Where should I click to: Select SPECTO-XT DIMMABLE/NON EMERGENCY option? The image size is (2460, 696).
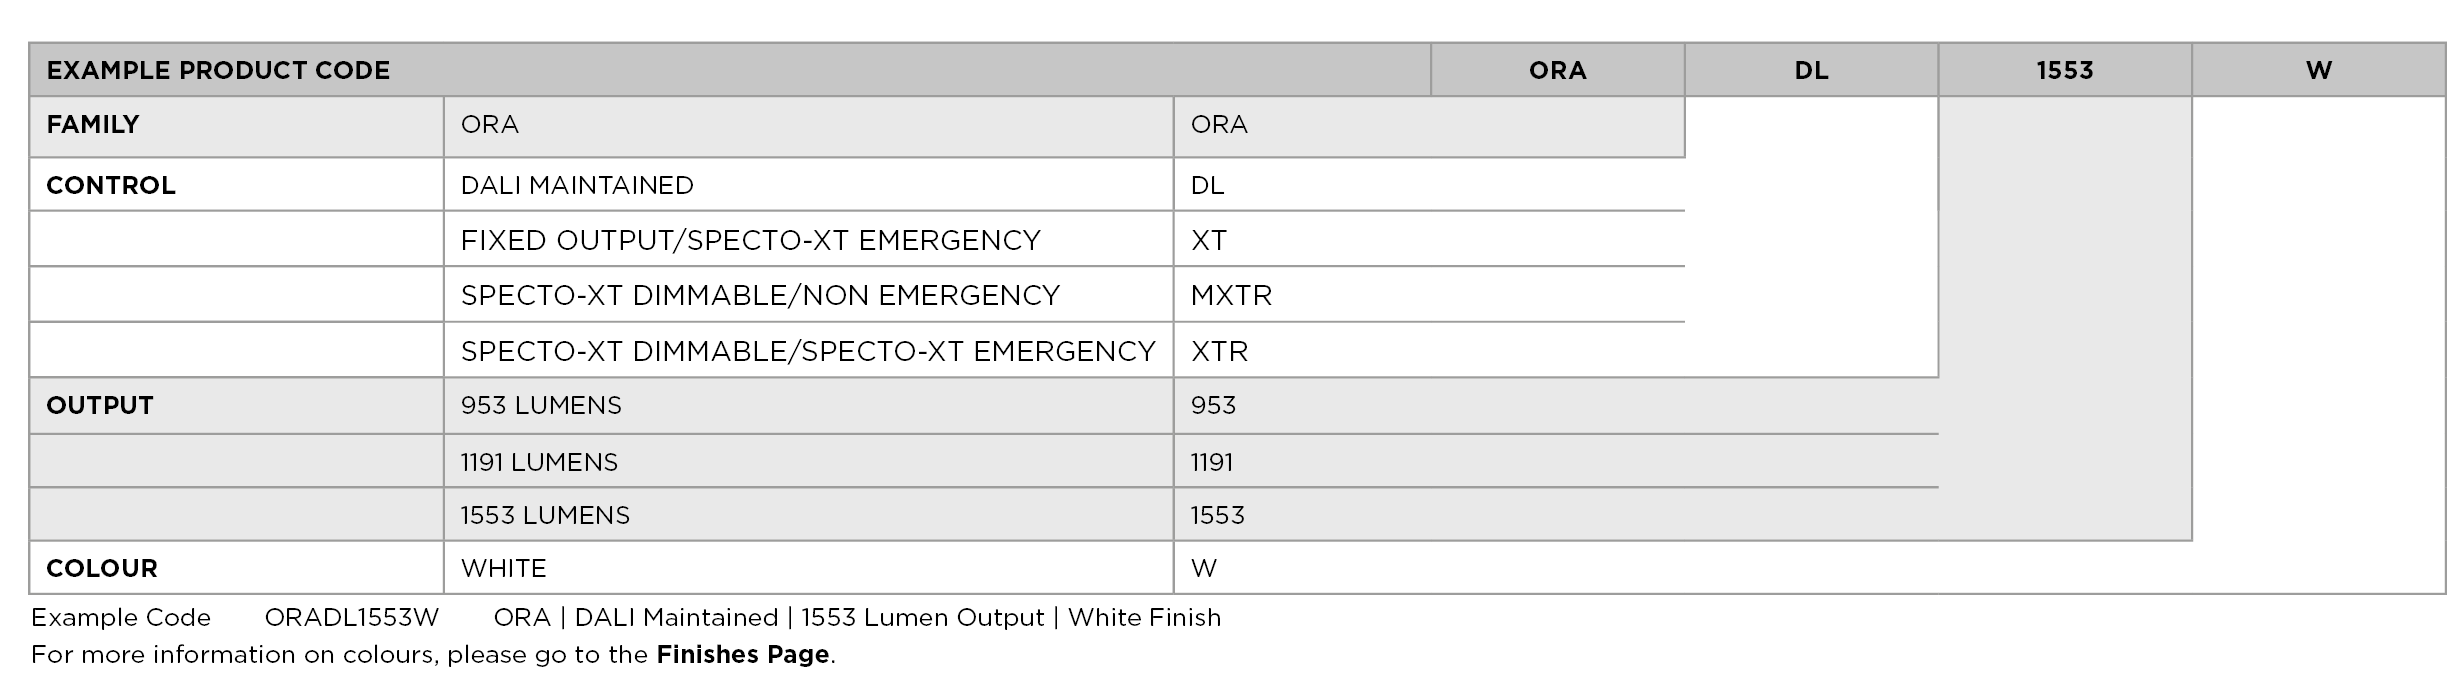pos(760,296)
